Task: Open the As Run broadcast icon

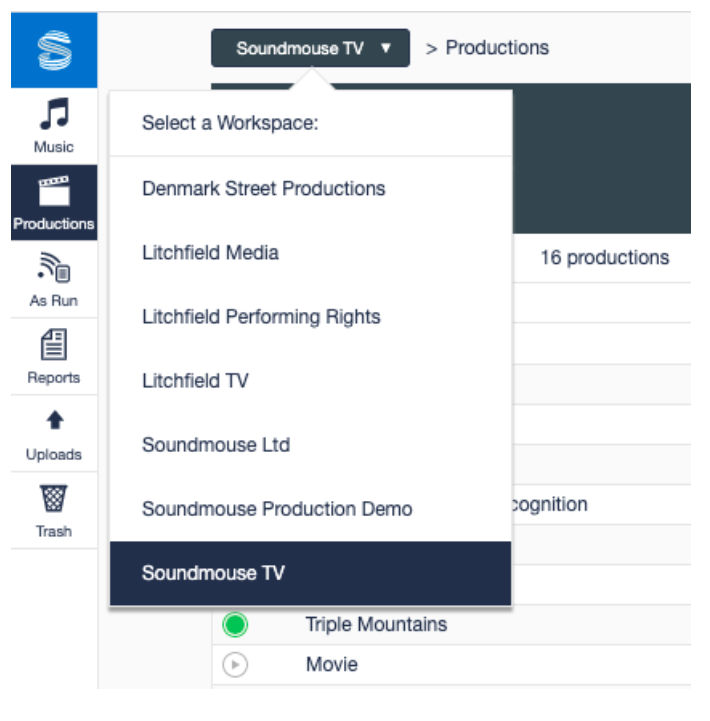Action: [x=54, y=267]
